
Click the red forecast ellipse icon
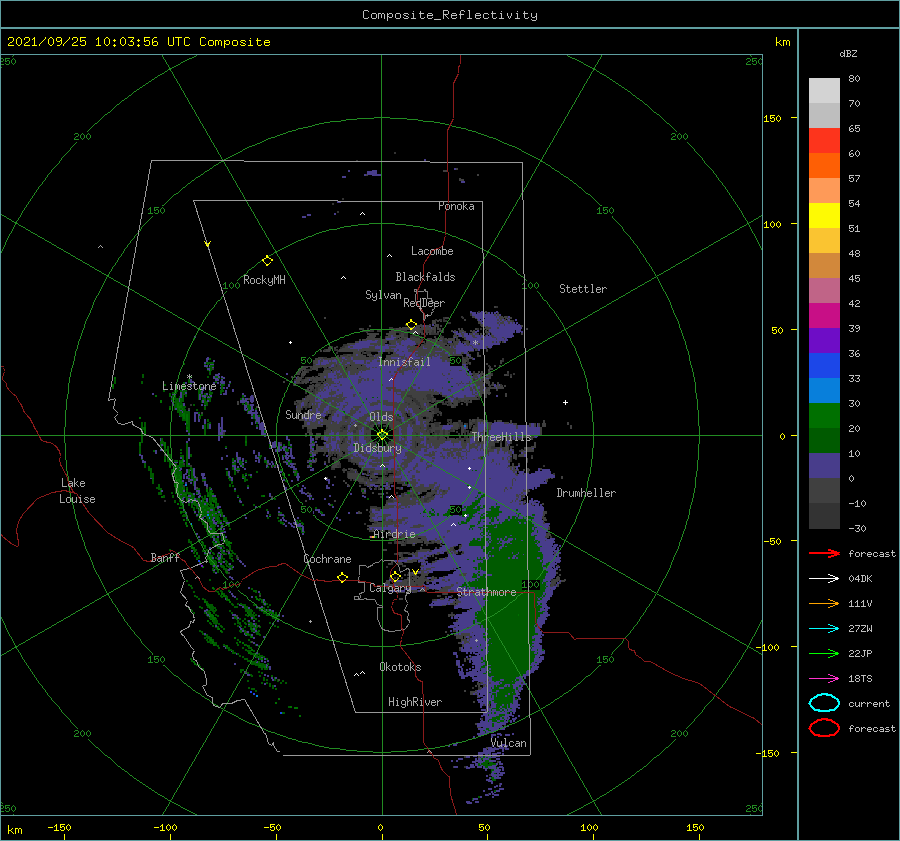coord(824,728)
